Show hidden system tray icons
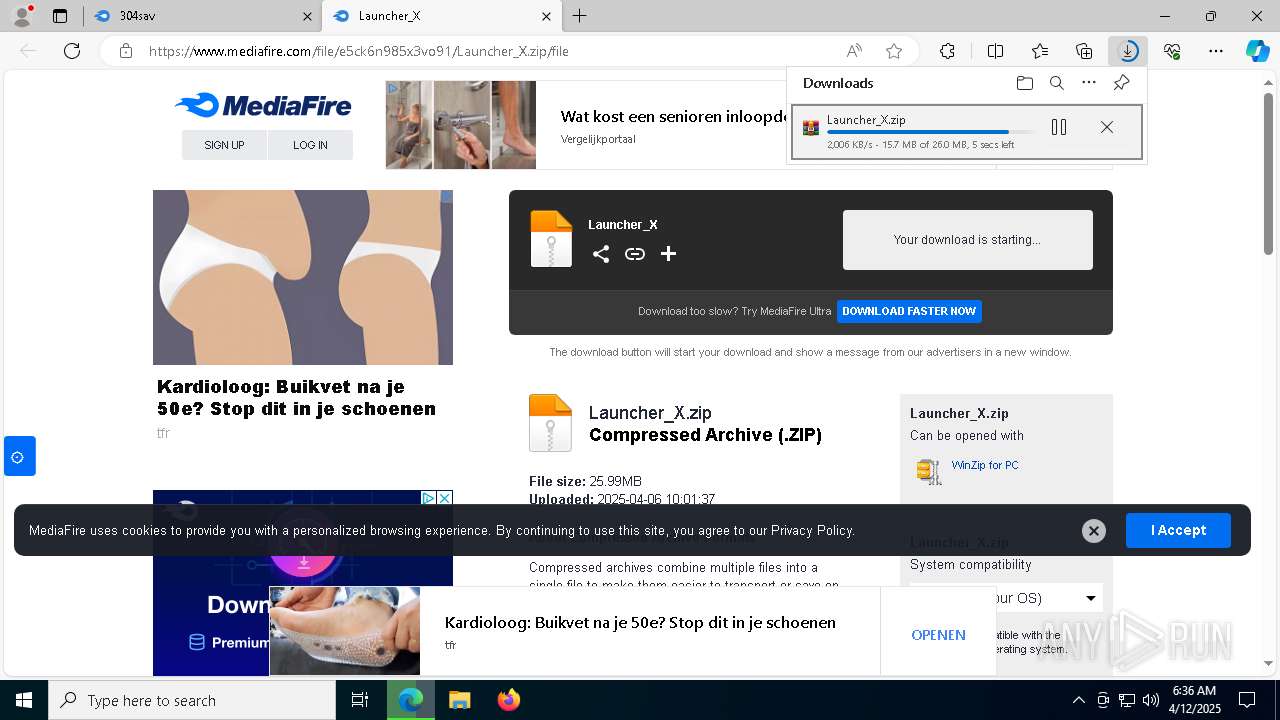 [1078, 700]
